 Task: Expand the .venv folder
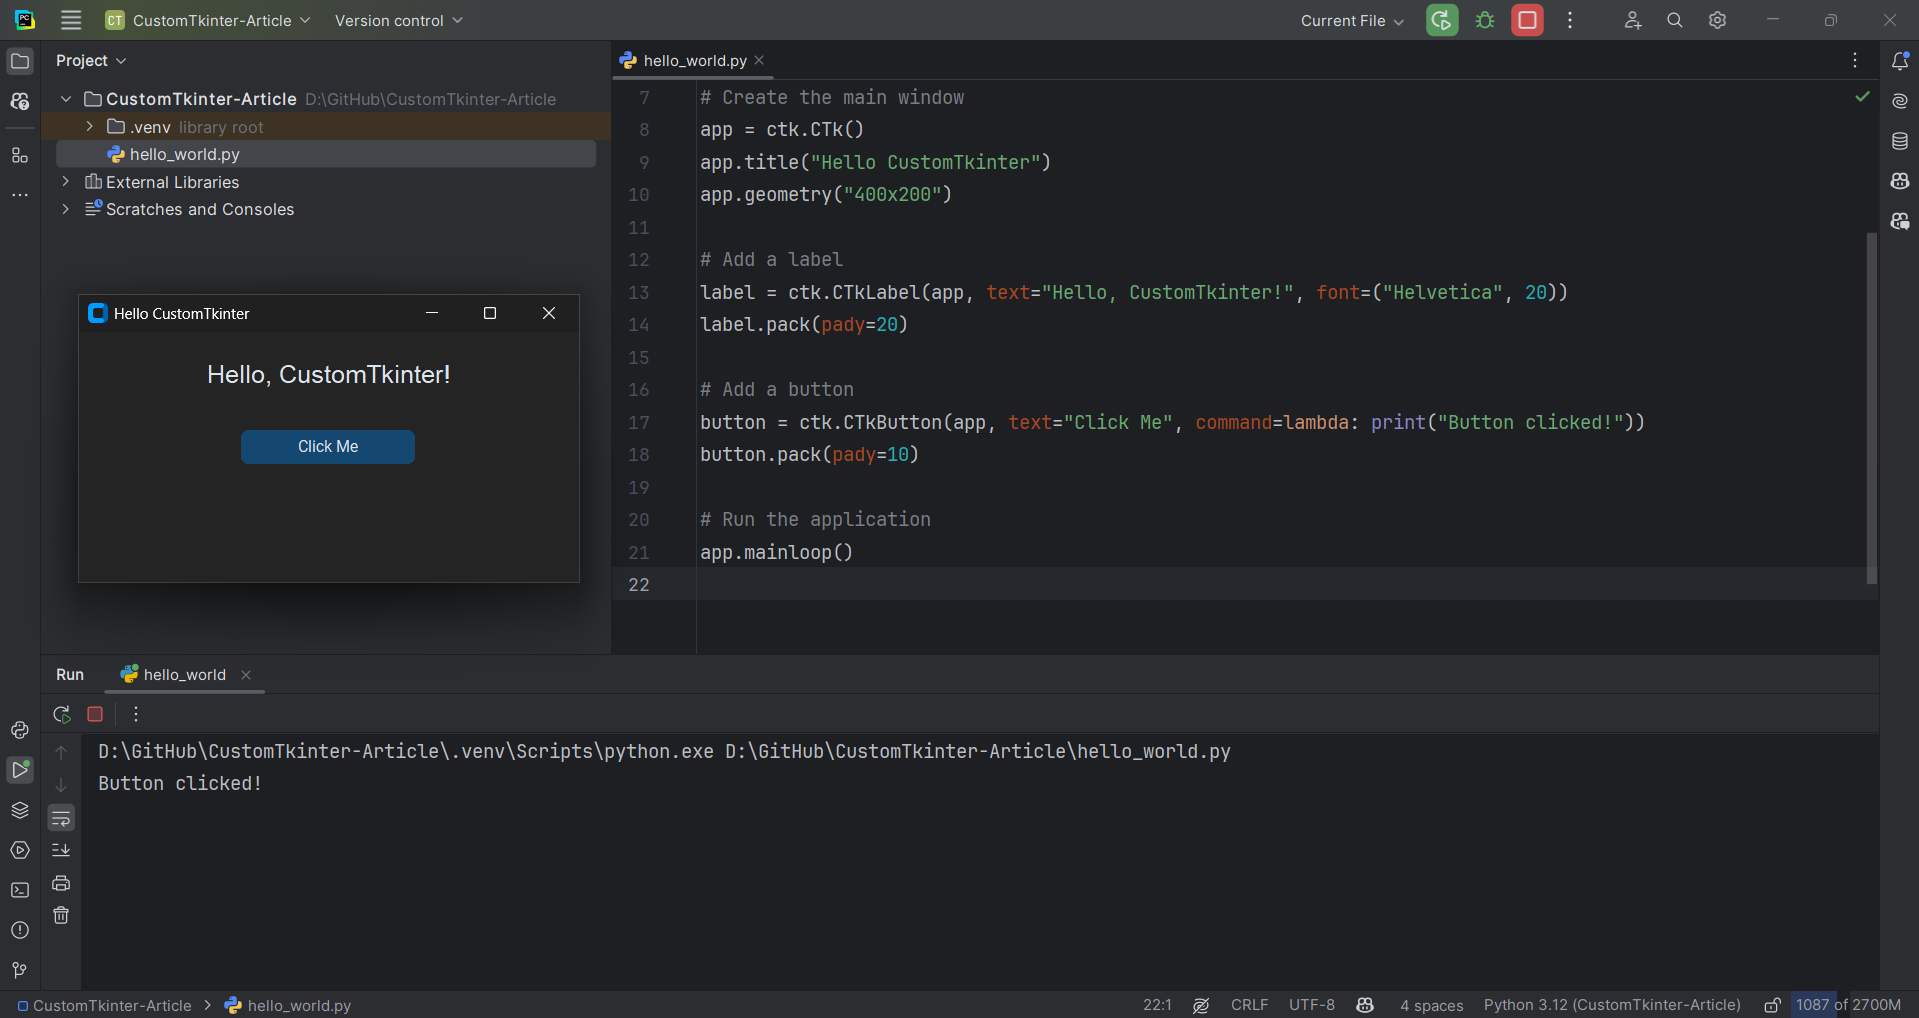pos(90,127)
